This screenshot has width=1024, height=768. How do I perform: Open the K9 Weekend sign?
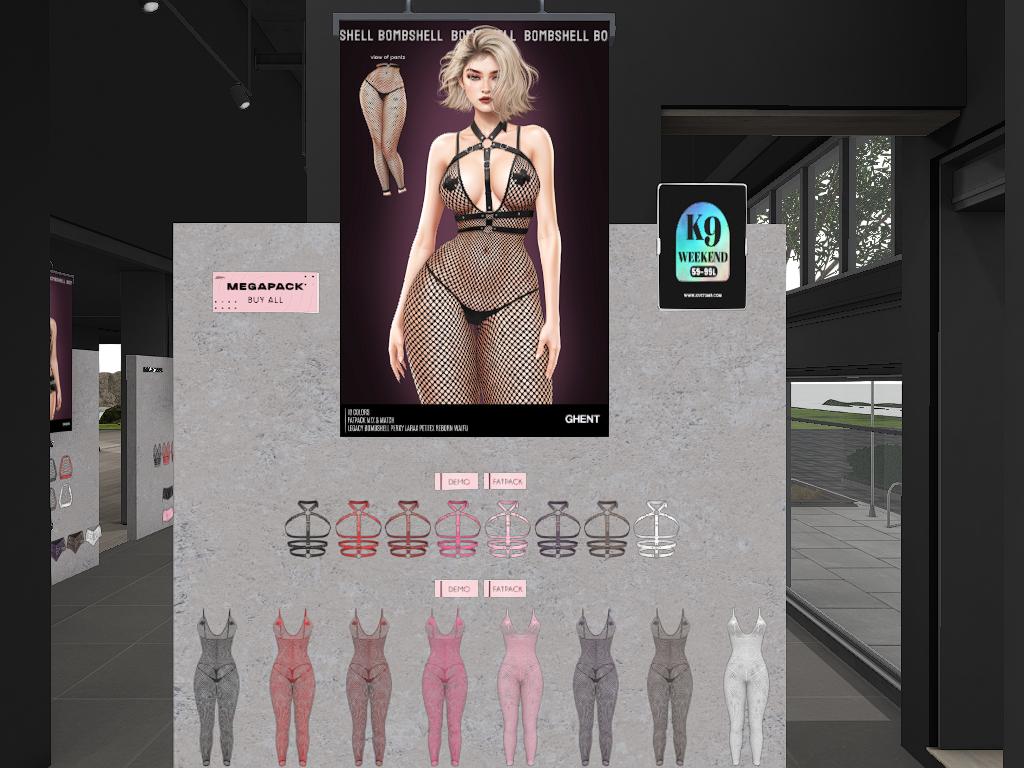click(x=702, y=246)
